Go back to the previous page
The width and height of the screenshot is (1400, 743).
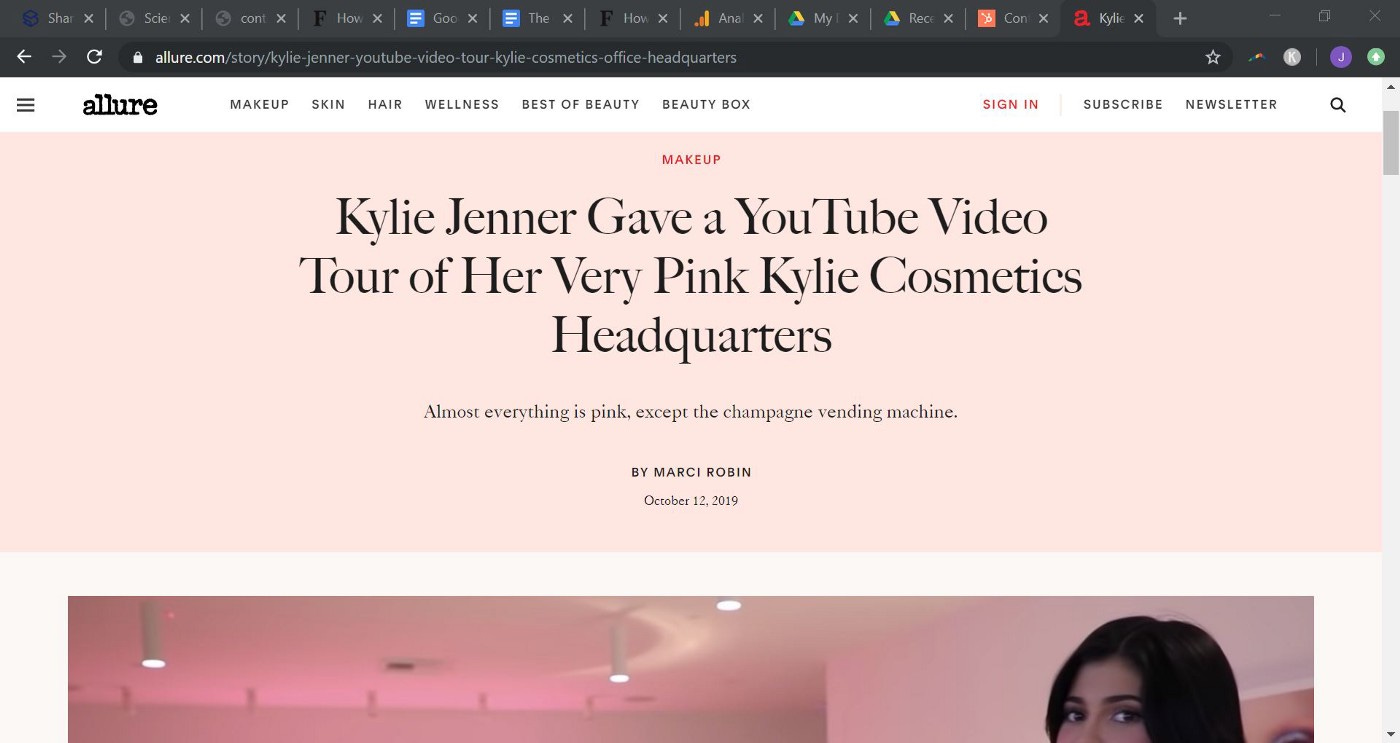[x=24, y=57]
